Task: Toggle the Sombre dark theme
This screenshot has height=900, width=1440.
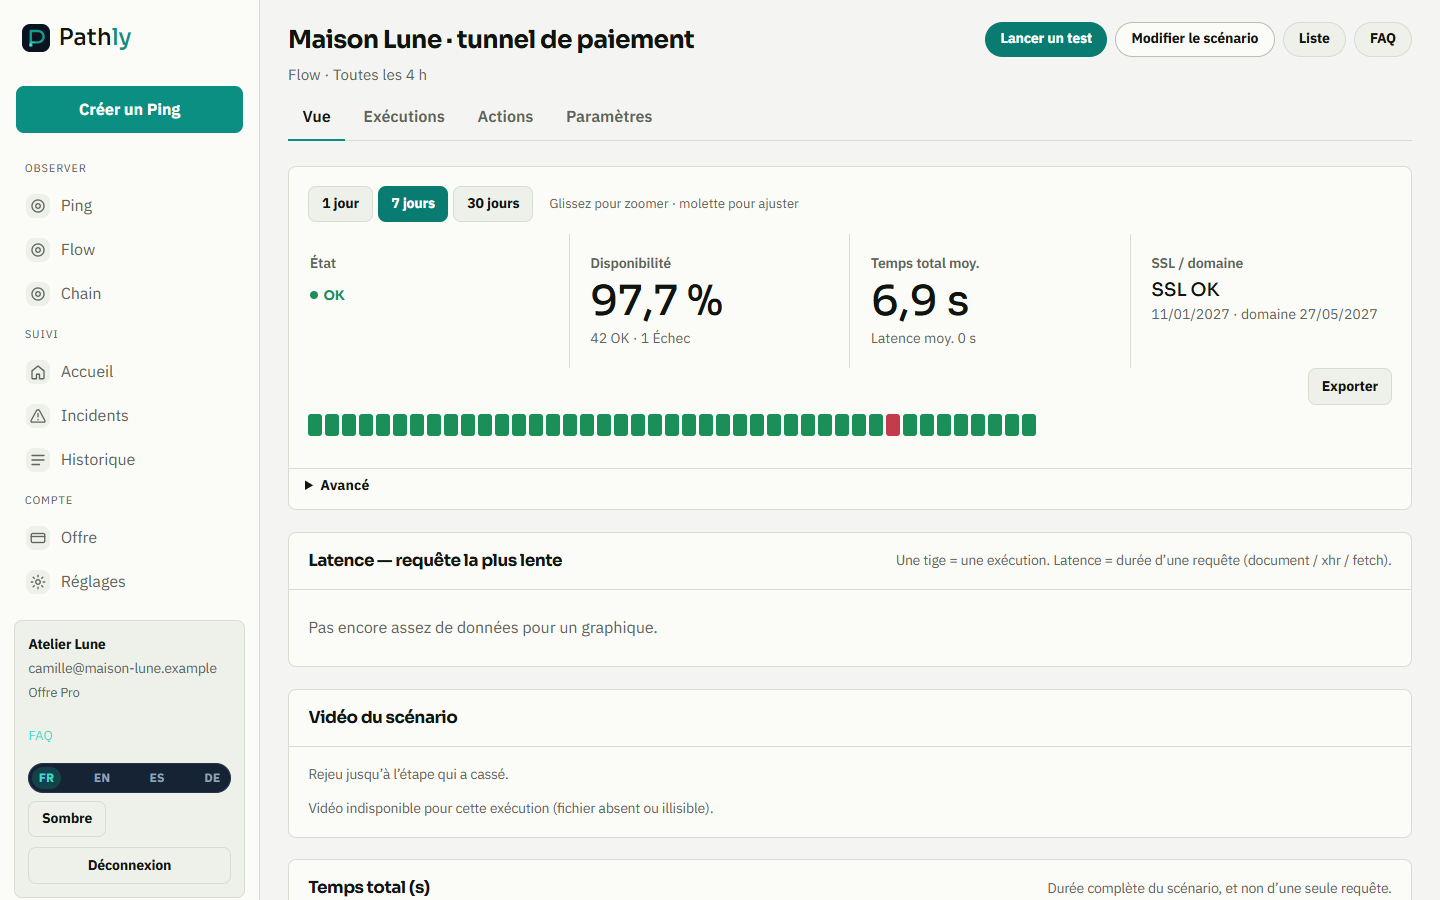Action: 67,819
